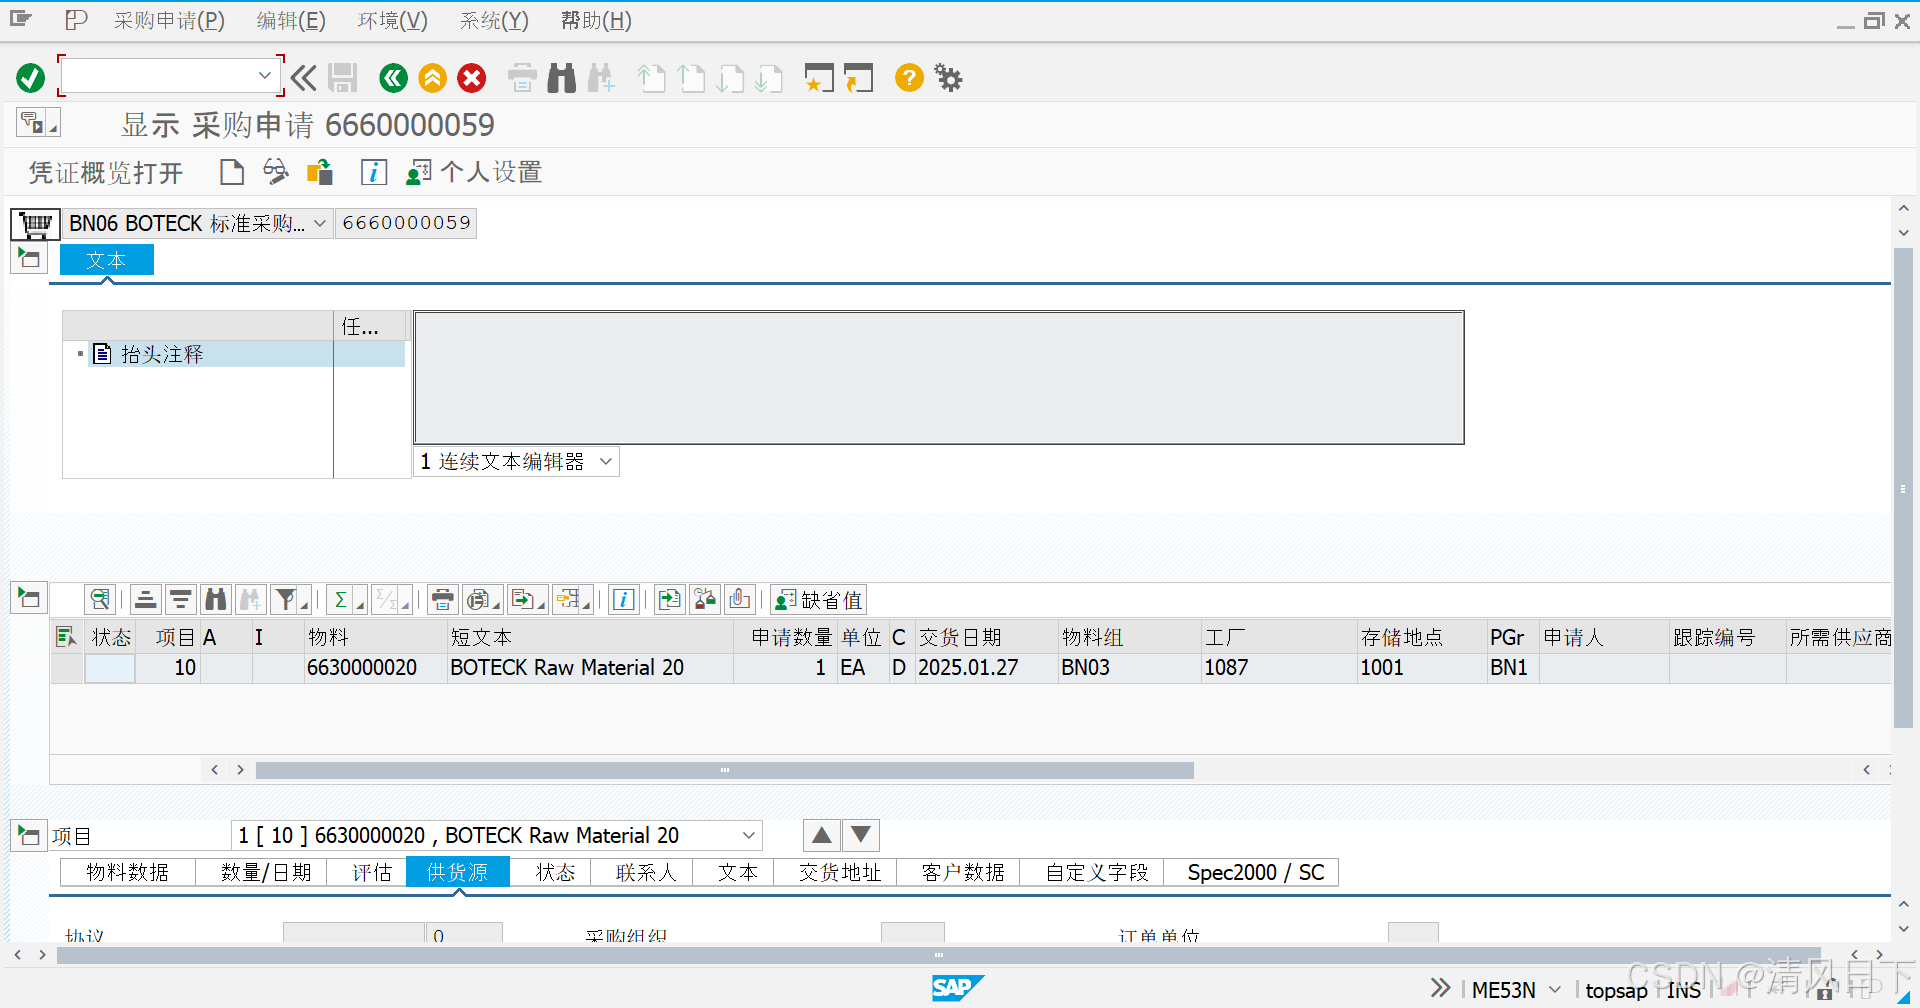Click the 缺省值 button
This screenshot has width=1920, height=1008.
pos(818,600)
